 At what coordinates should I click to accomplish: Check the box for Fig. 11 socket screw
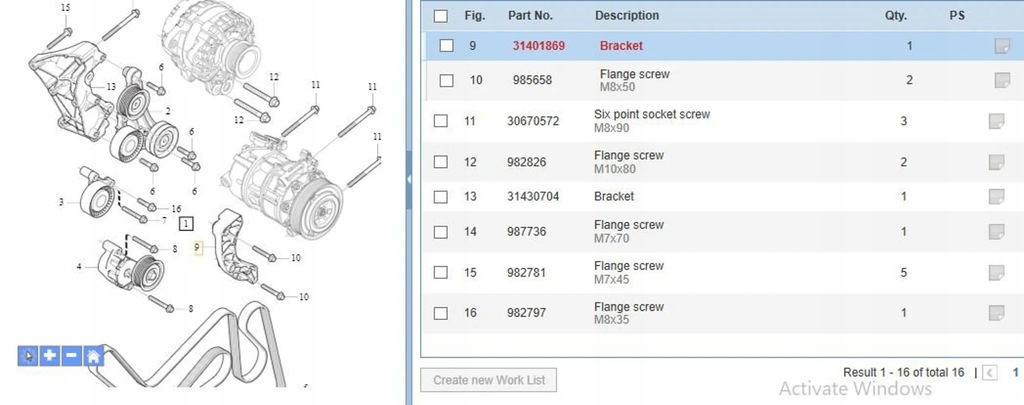click(x=441, y=121)
